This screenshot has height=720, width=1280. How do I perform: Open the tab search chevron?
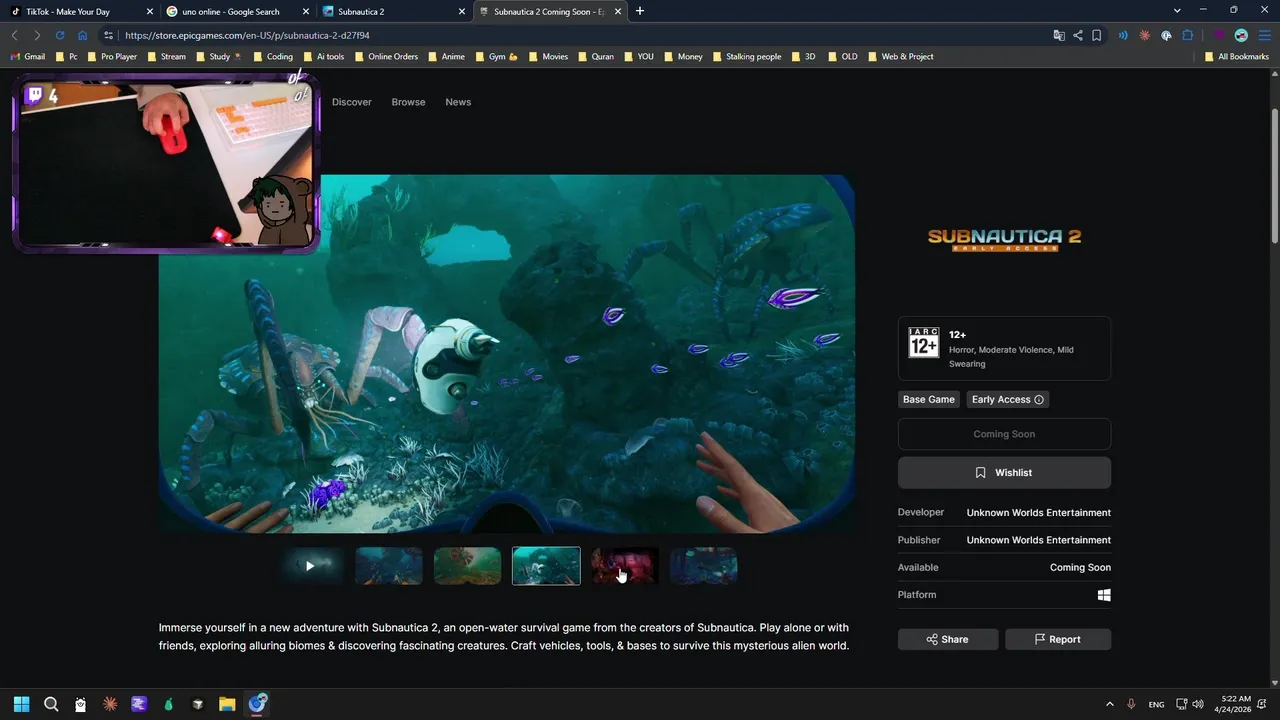(x=1177, y=11)
